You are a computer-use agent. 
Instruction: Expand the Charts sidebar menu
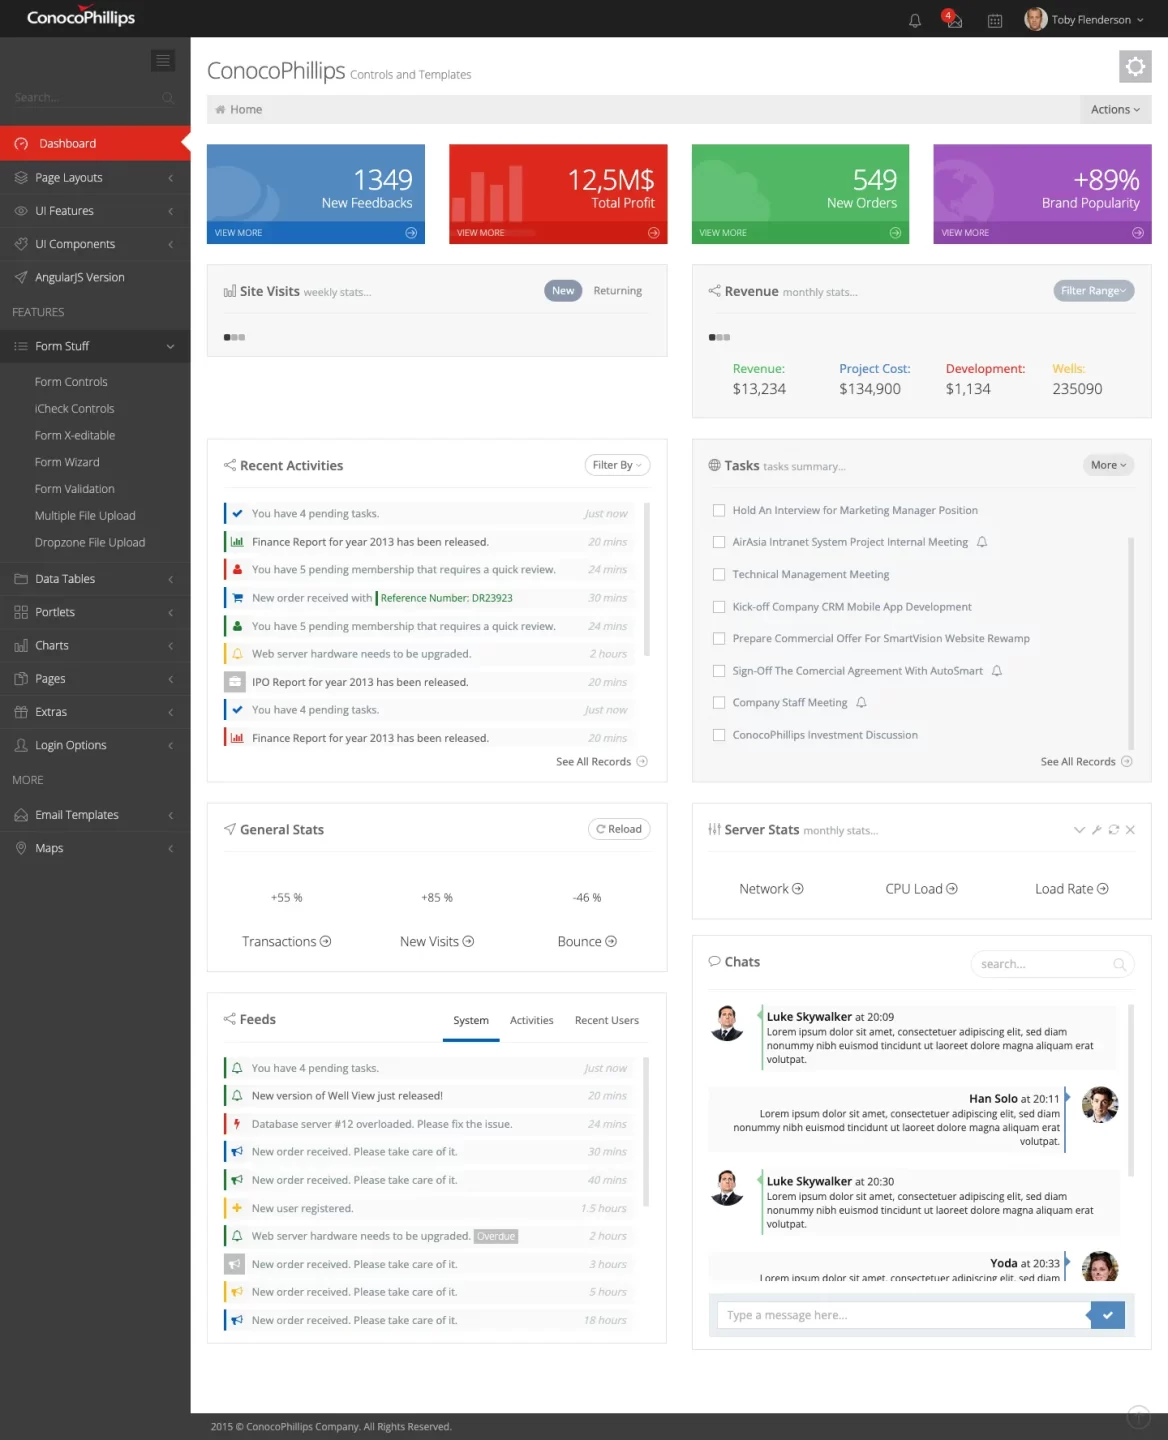(x=95, y=646)
